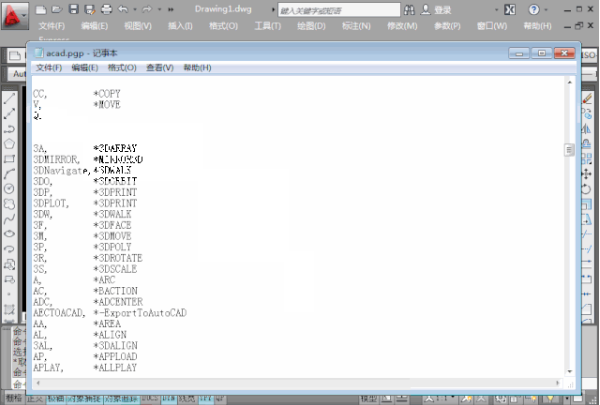Toggle 正交 ortho mode in status bar
This screenshot has height=405, width=600.
pos(35,399)
